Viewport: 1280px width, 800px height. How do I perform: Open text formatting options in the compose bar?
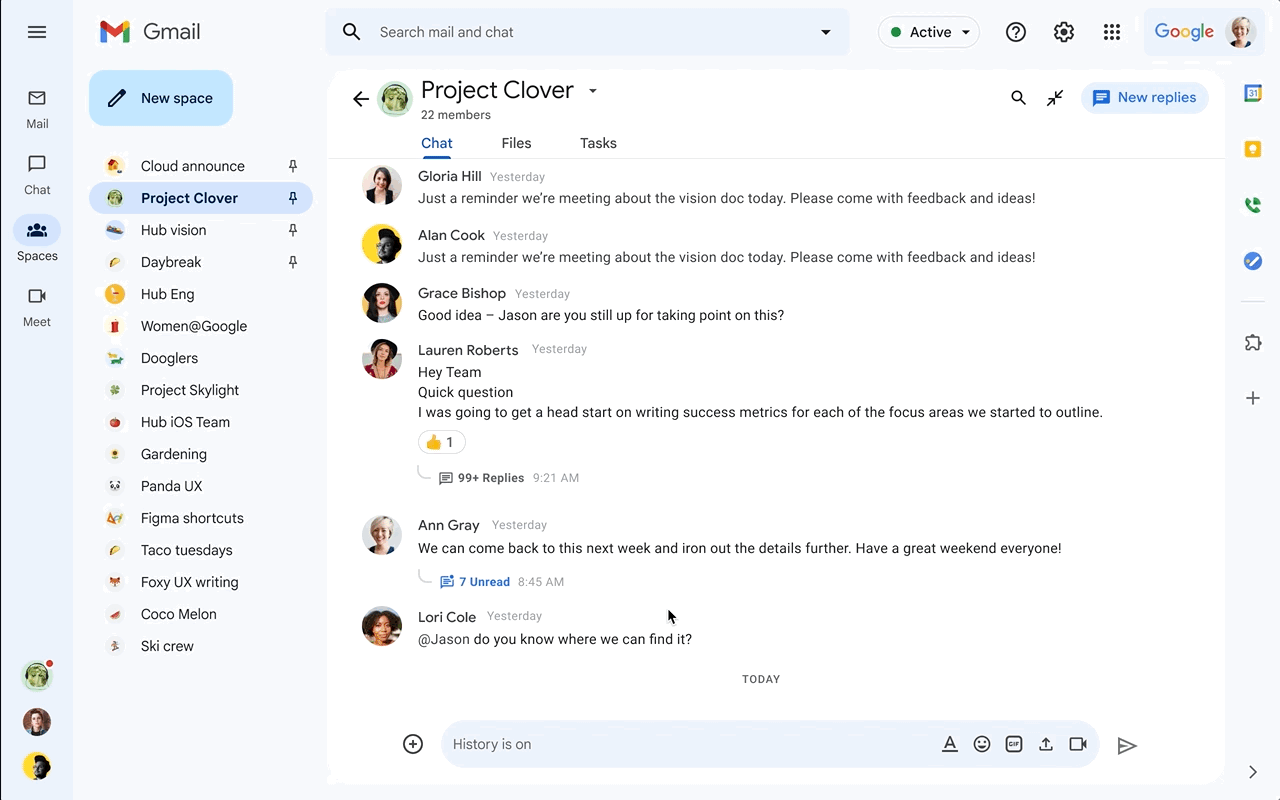pos(949,744)
